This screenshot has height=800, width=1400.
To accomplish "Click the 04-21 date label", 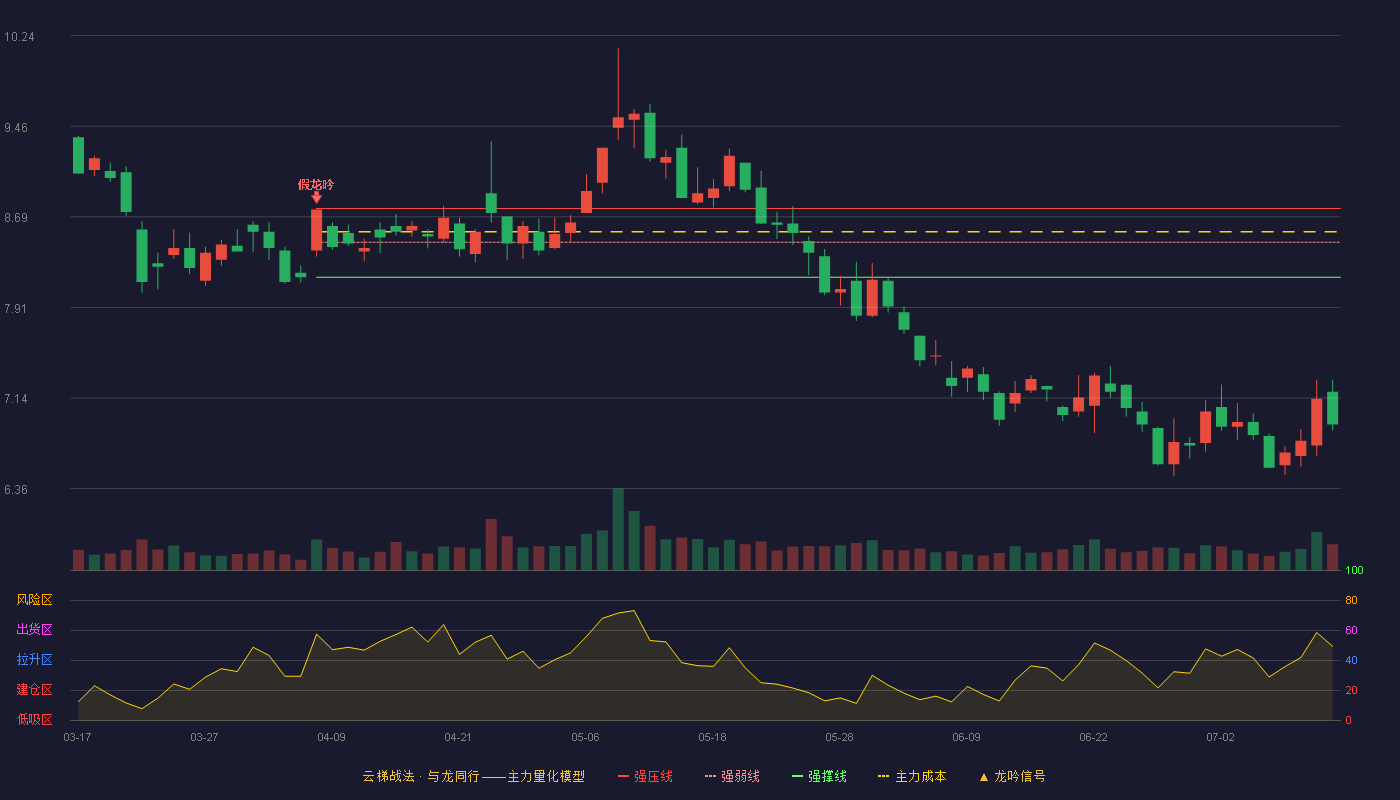I will coord(458,737).
